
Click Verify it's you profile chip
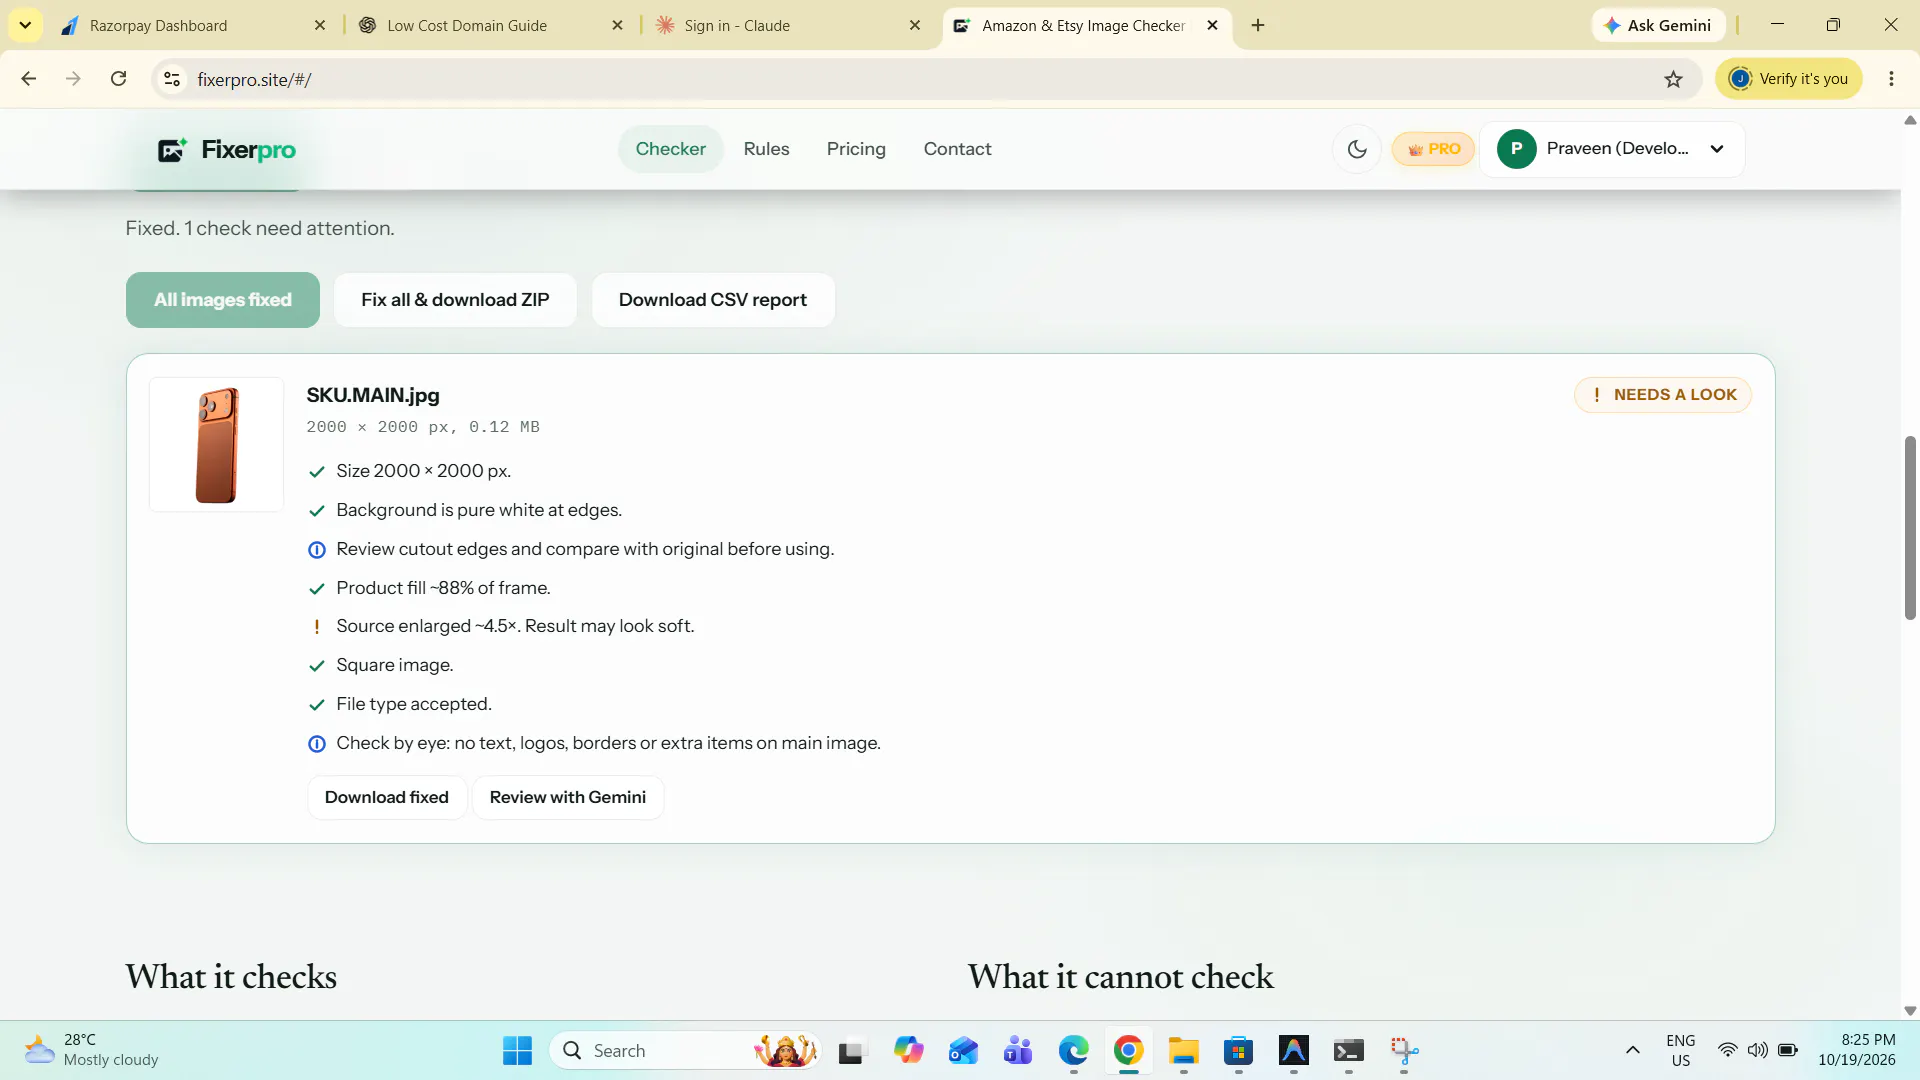(x=1789, y=79)
